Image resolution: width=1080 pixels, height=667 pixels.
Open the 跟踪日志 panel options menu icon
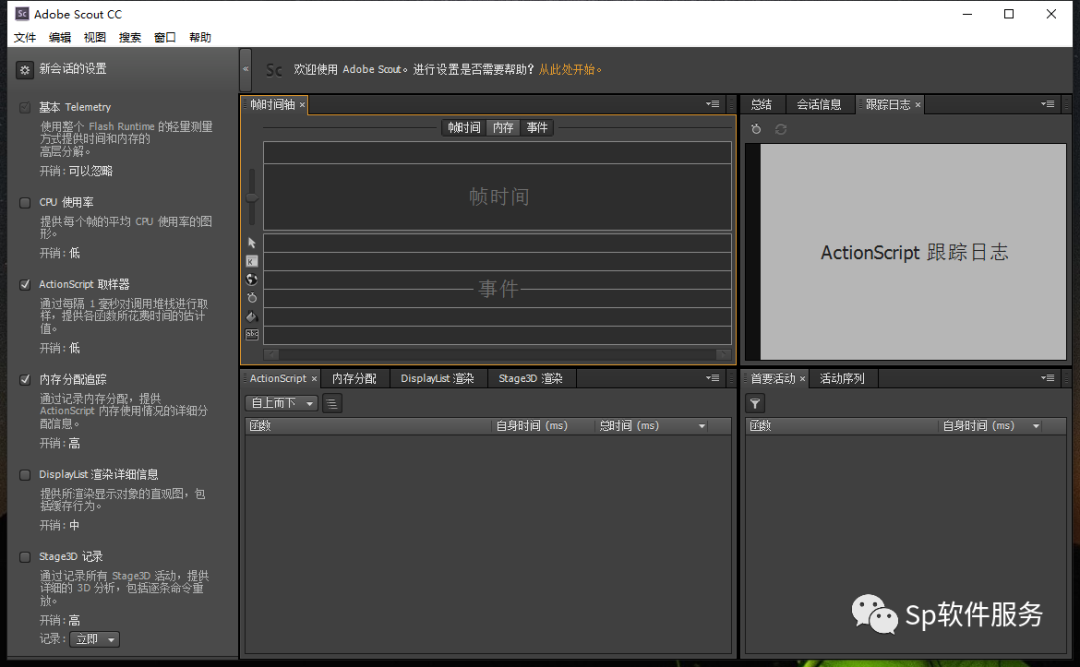pos(1048,104)
